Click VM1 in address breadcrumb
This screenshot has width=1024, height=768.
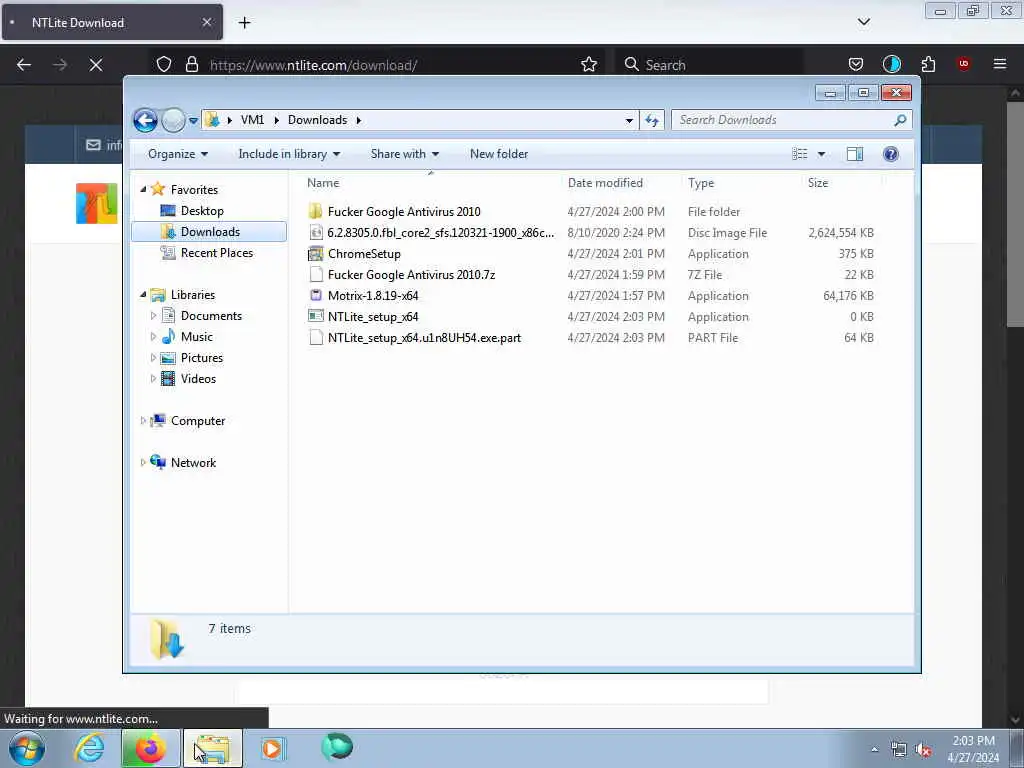coord(252,120)
